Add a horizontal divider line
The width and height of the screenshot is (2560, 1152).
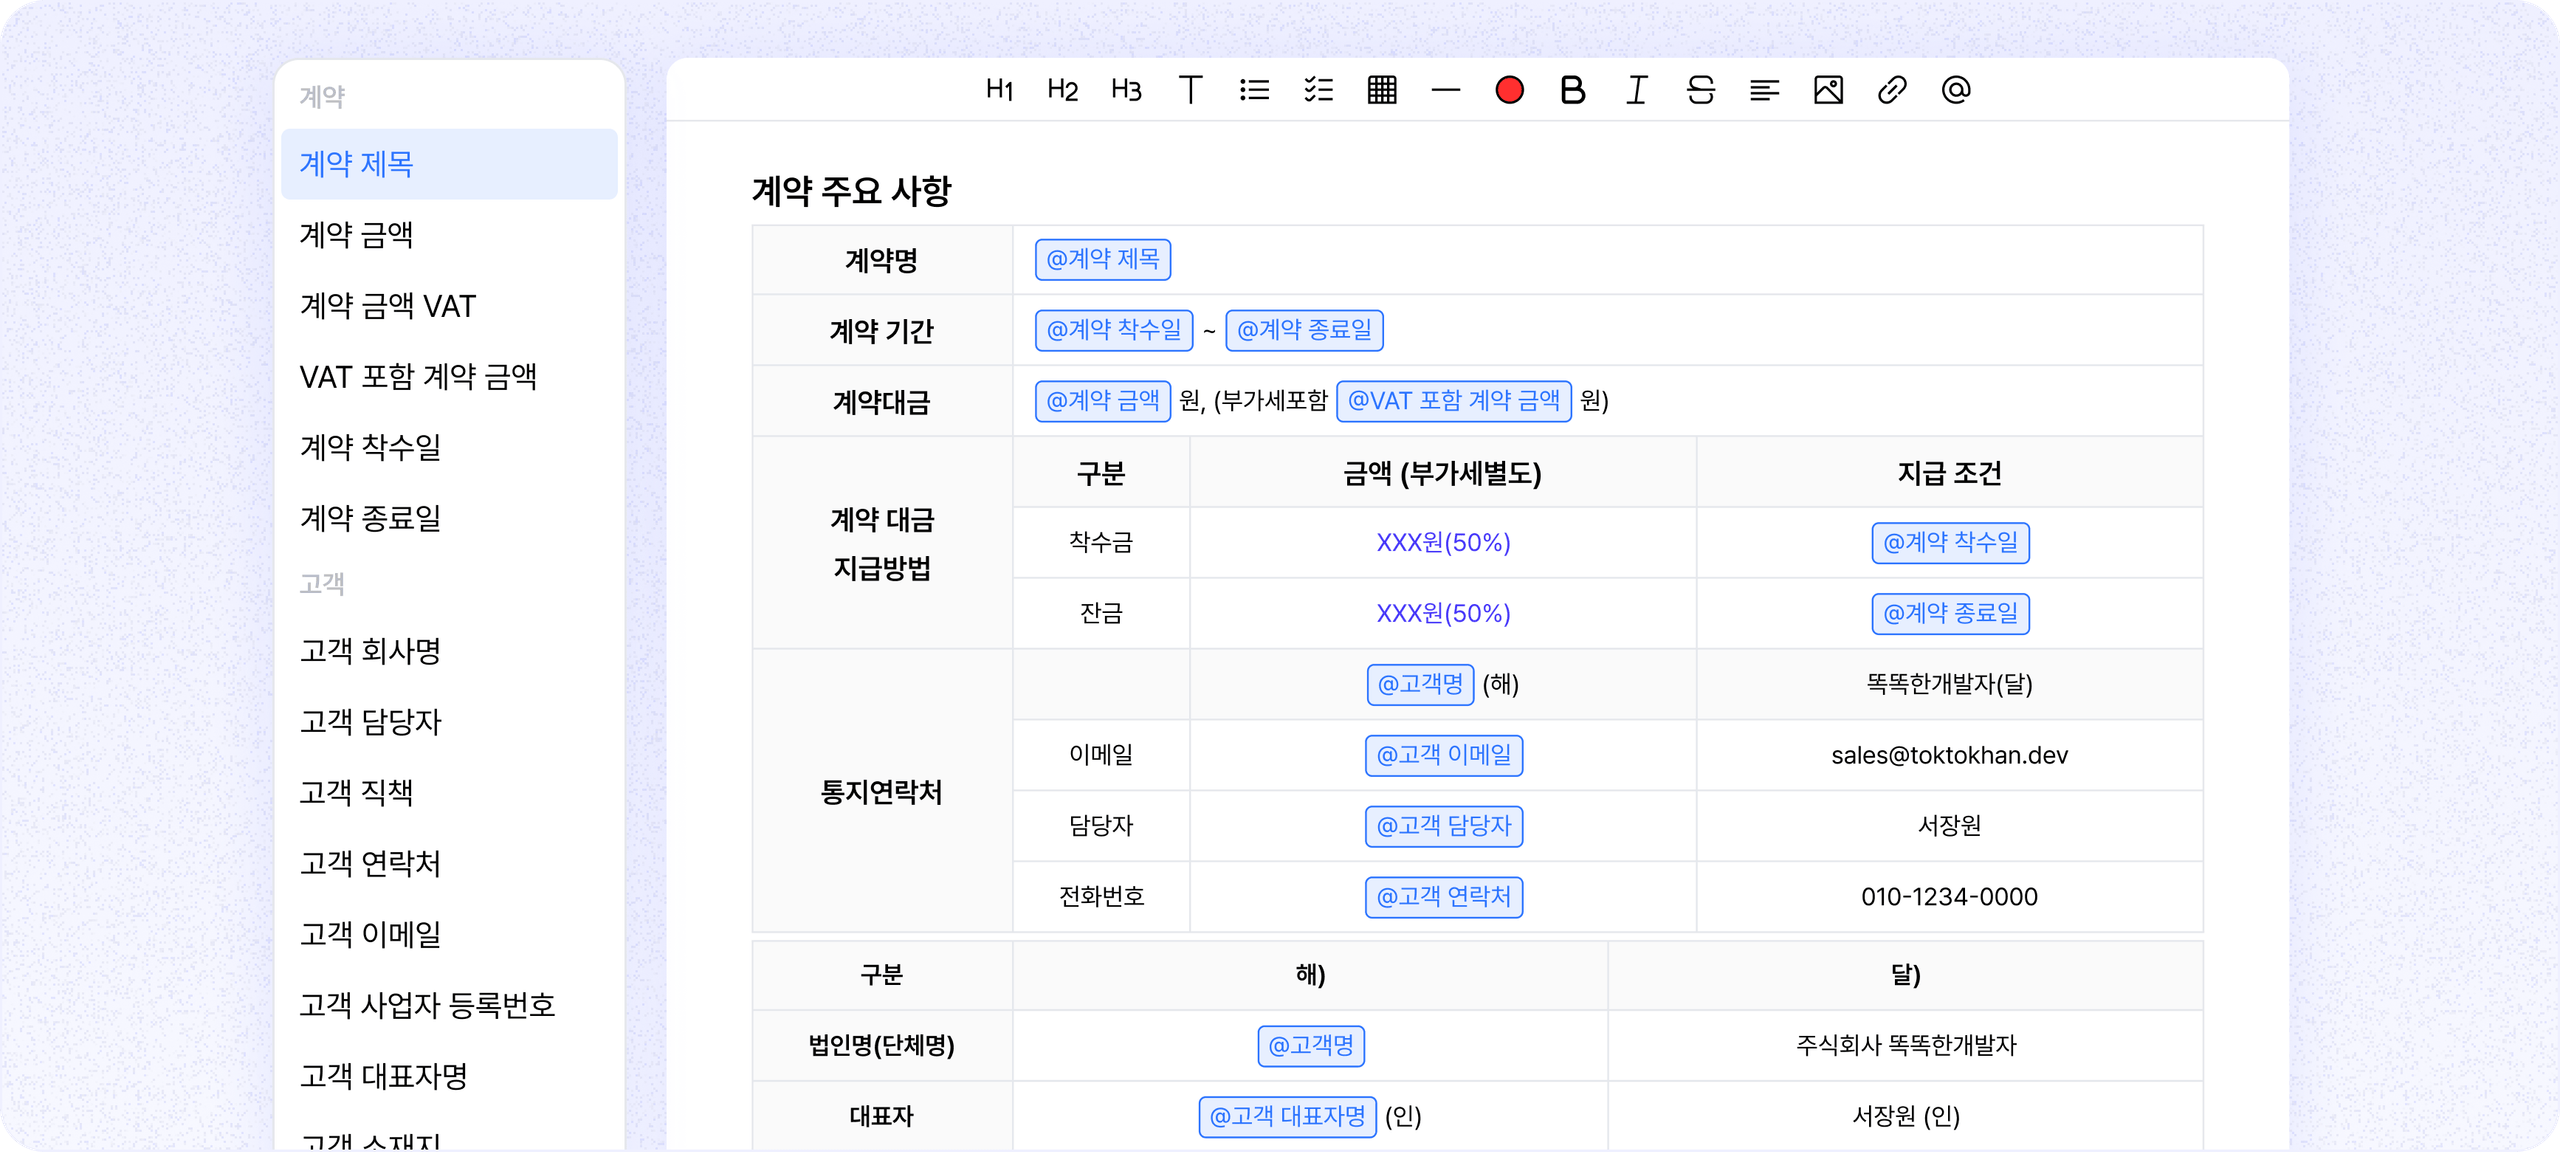[x=1446, y=90]
